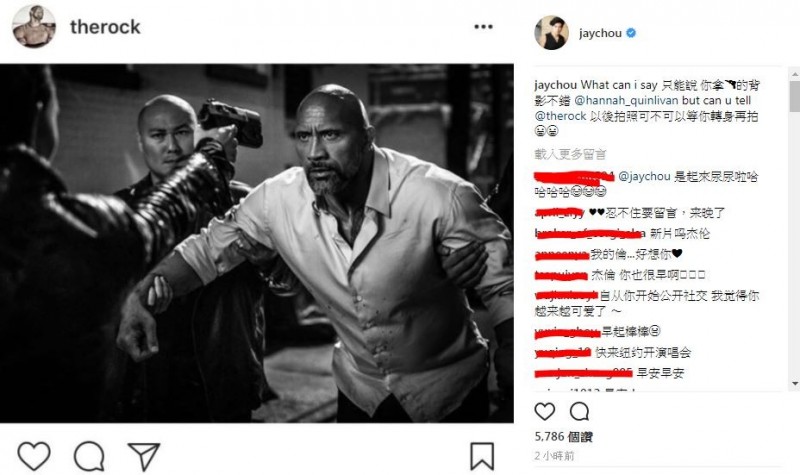The image size is (800, 475).
Task: Open jaychou's profile from header username
Action: (x=600, y=33)
